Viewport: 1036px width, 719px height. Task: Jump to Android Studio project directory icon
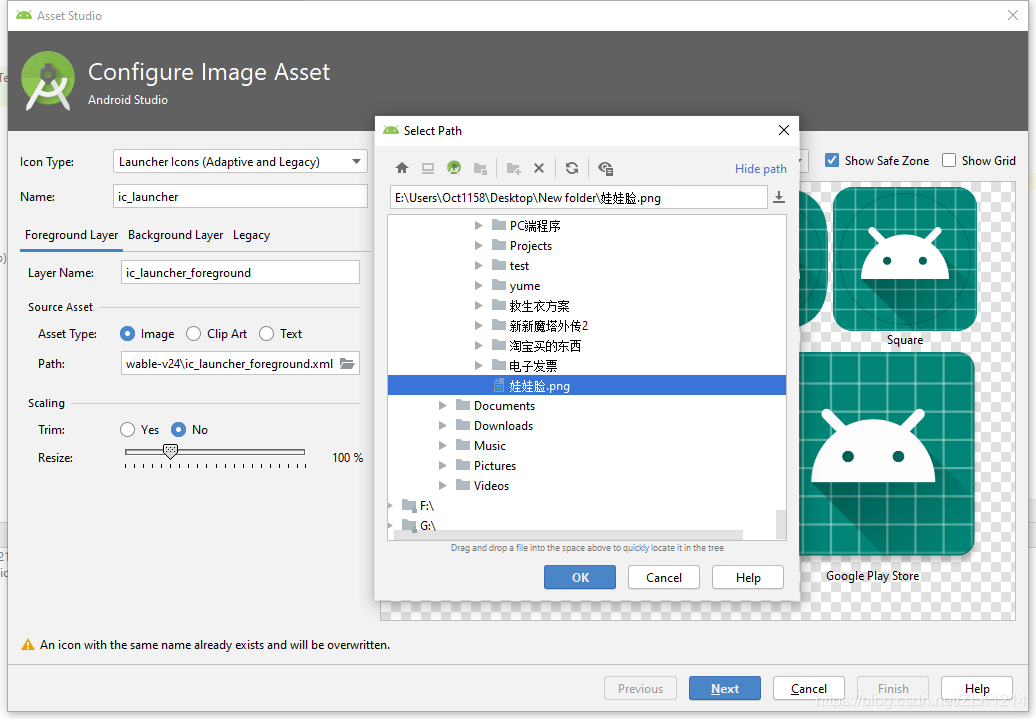point(454,168)
